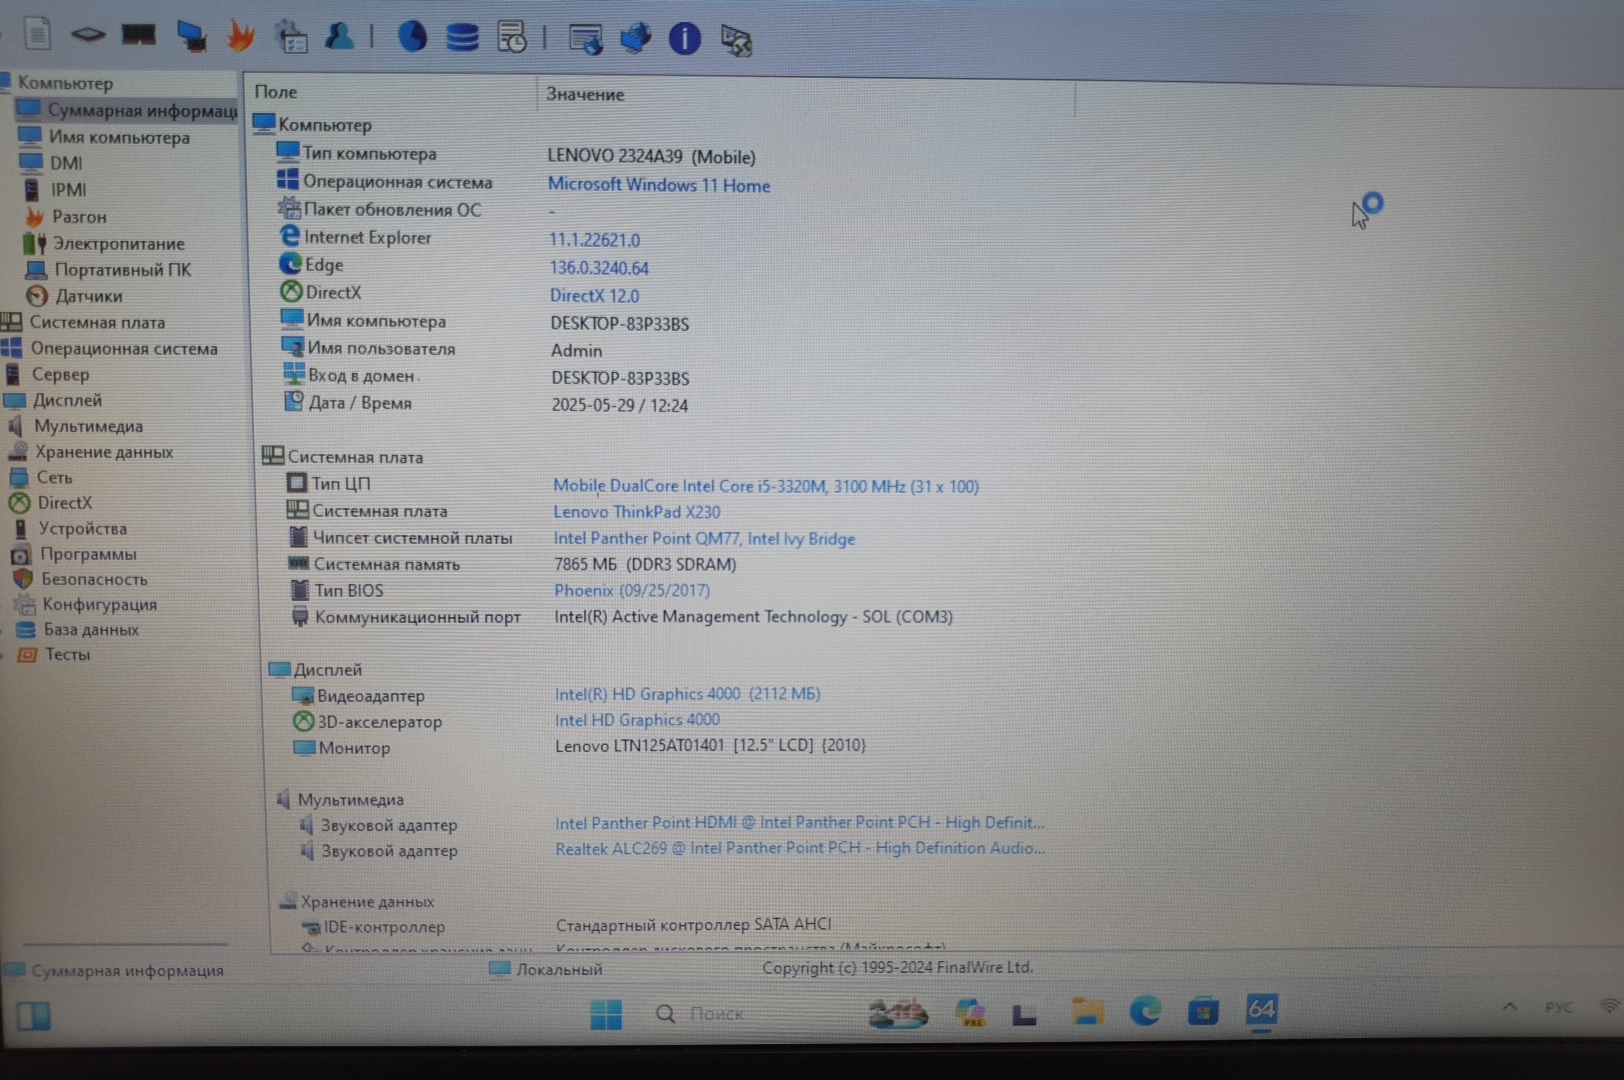Image resolution: width=1624 pixels, height=1080 pixels.
Task: Open Intel Panther Point HDMI audio link
Action: [800, 823]
